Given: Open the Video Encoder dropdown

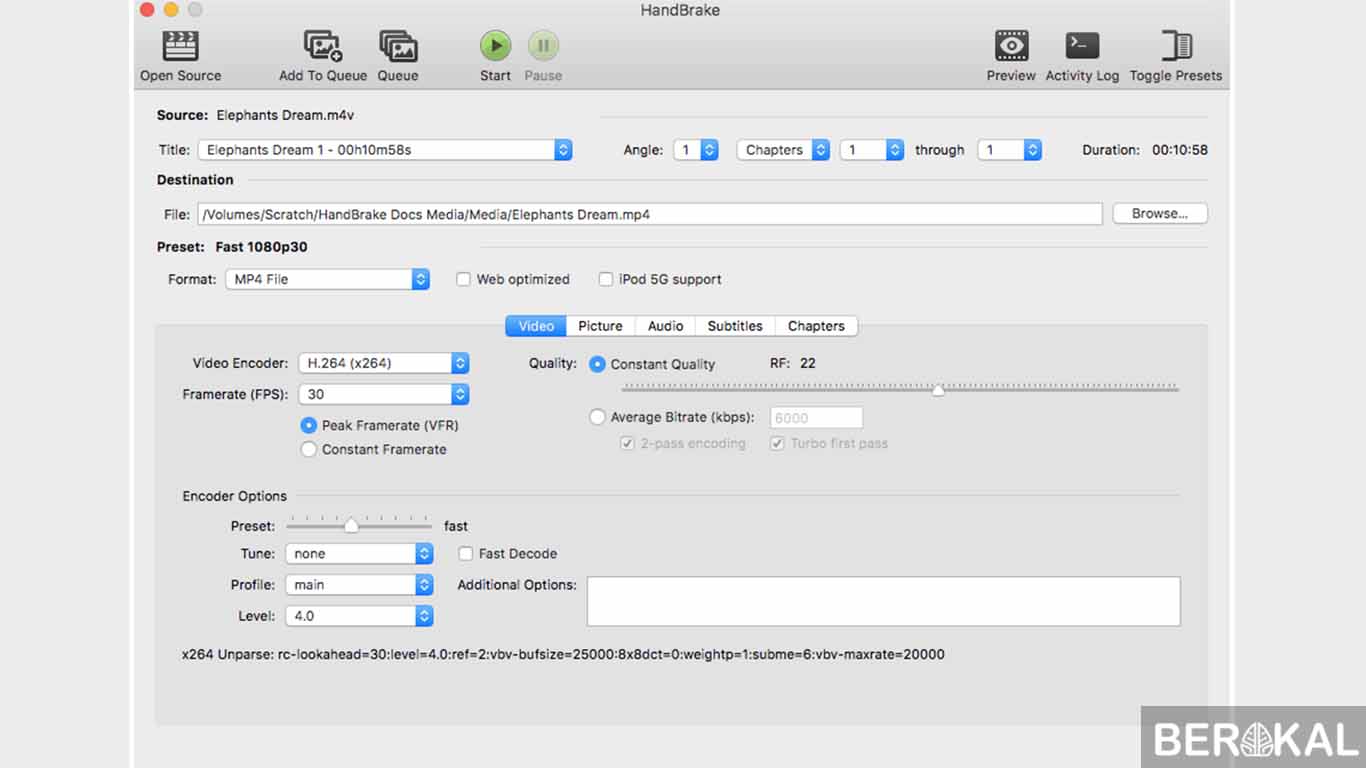Looking at the screenshot, I should (x=383, y=363).
